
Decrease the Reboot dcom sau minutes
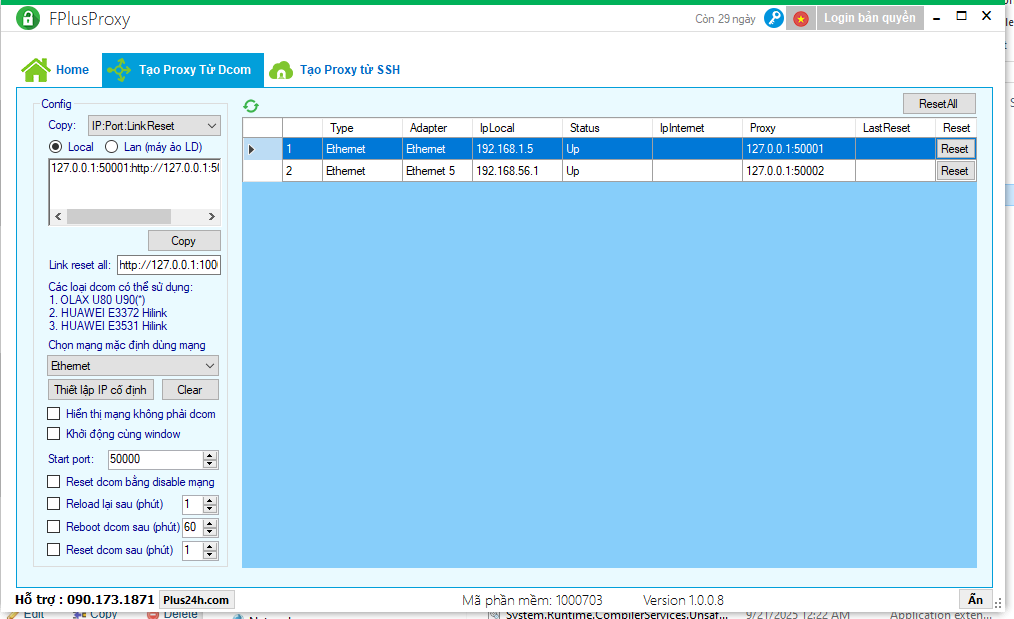point(210,532)
